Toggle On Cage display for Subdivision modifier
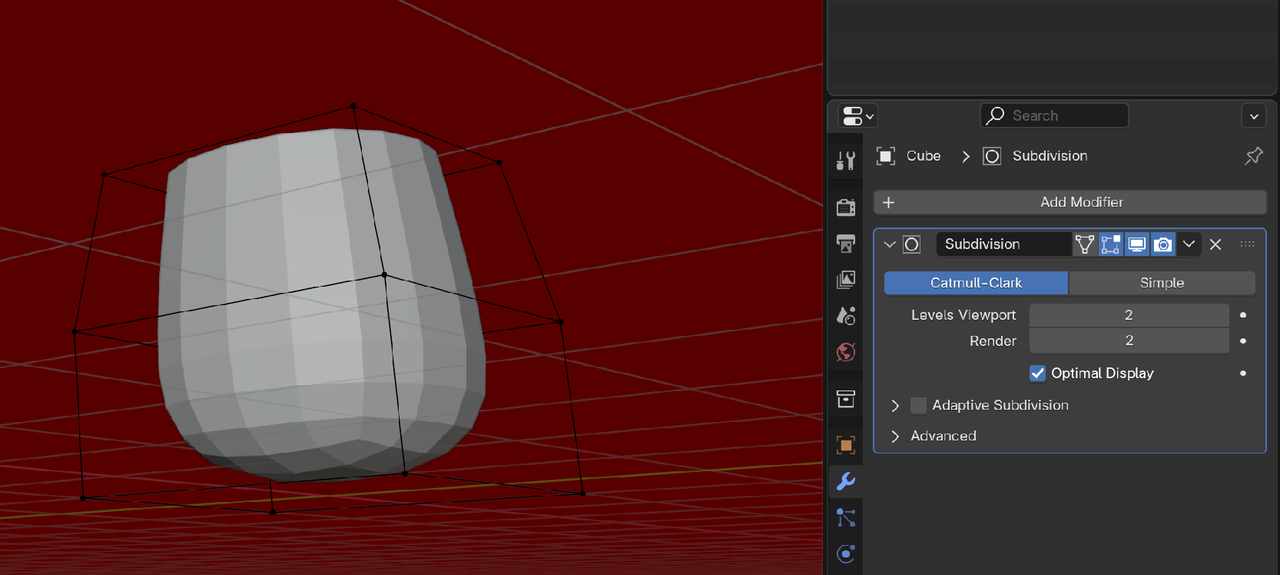This screenshot has width=1280, height=575. click(x=1085, y=244)
